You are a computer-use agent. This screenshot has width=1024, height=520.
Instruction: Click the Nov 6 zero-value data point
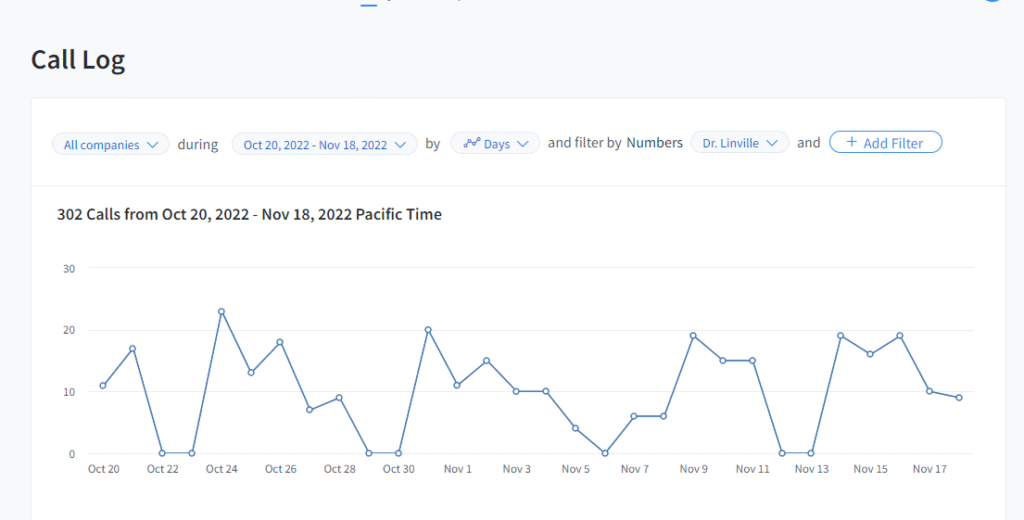tap(605, 453)
